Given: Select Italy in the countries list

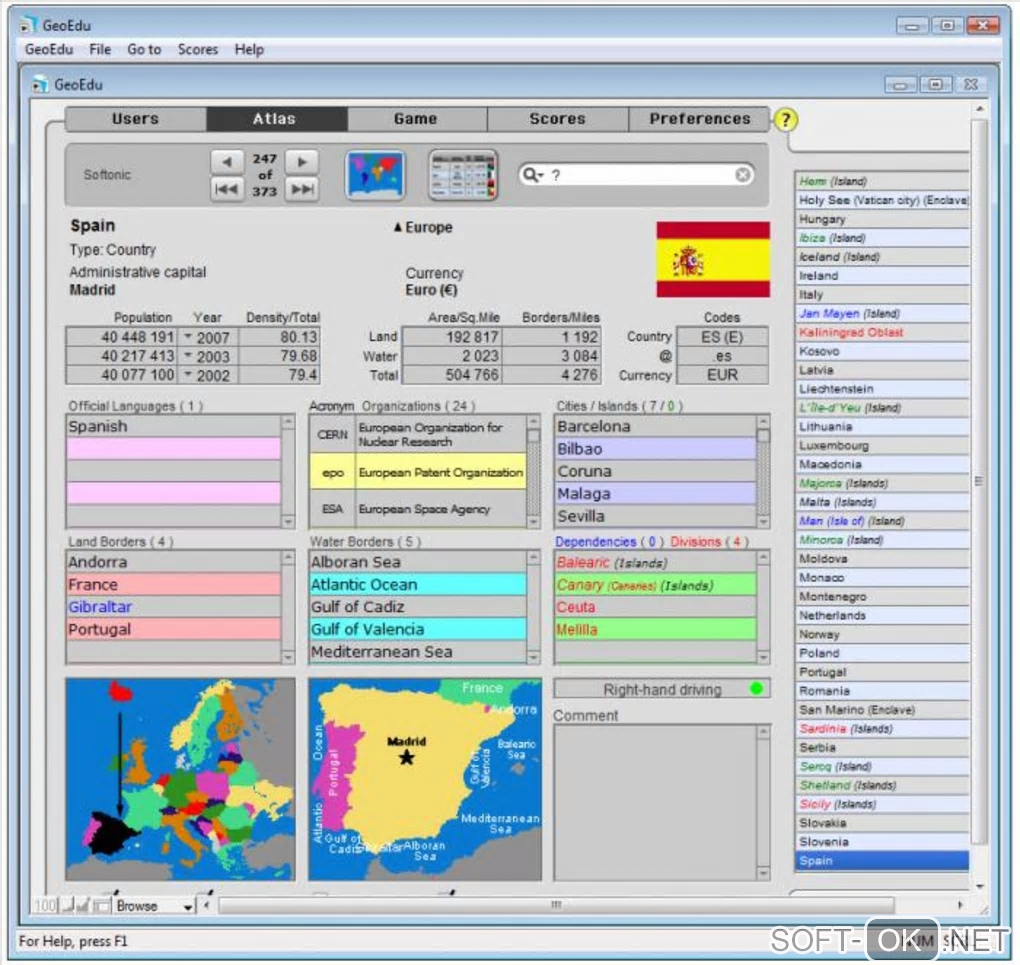Looking at the screenshot, I should point(881,294).
